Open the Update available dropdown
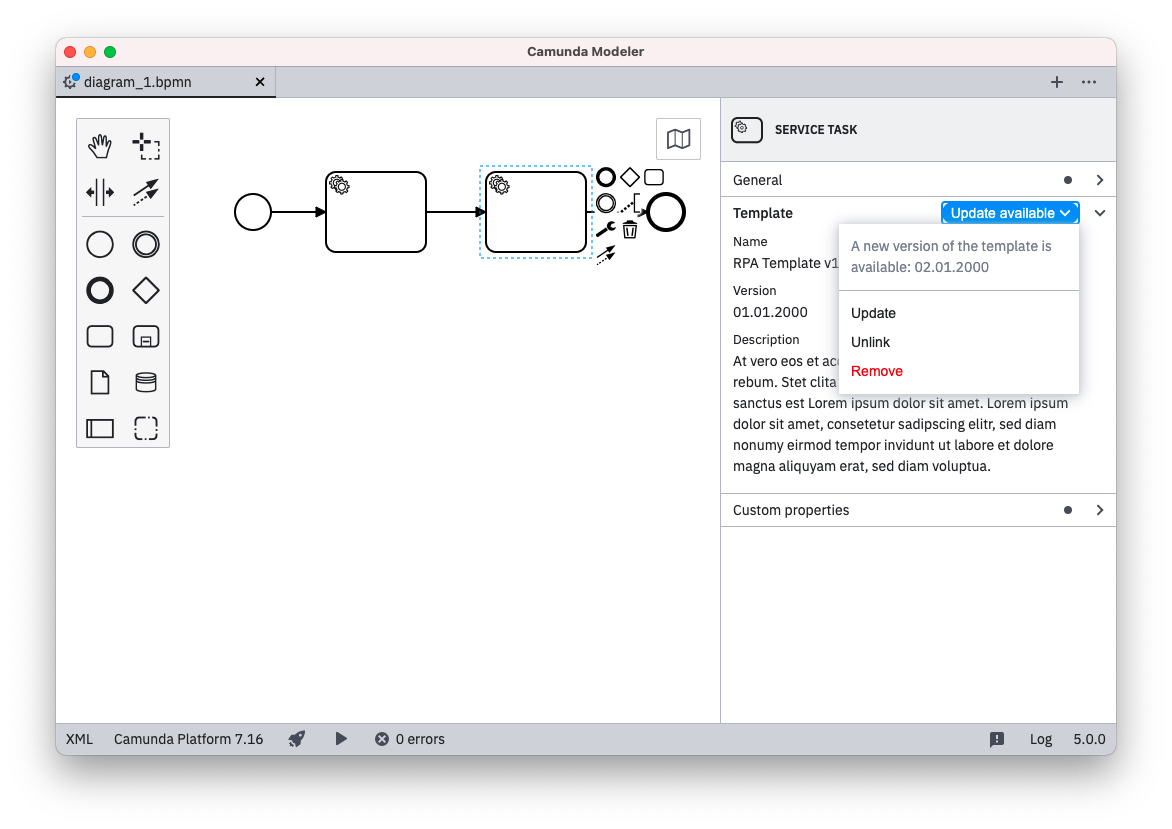The image size is (1172, 829). pos(1010,213)
